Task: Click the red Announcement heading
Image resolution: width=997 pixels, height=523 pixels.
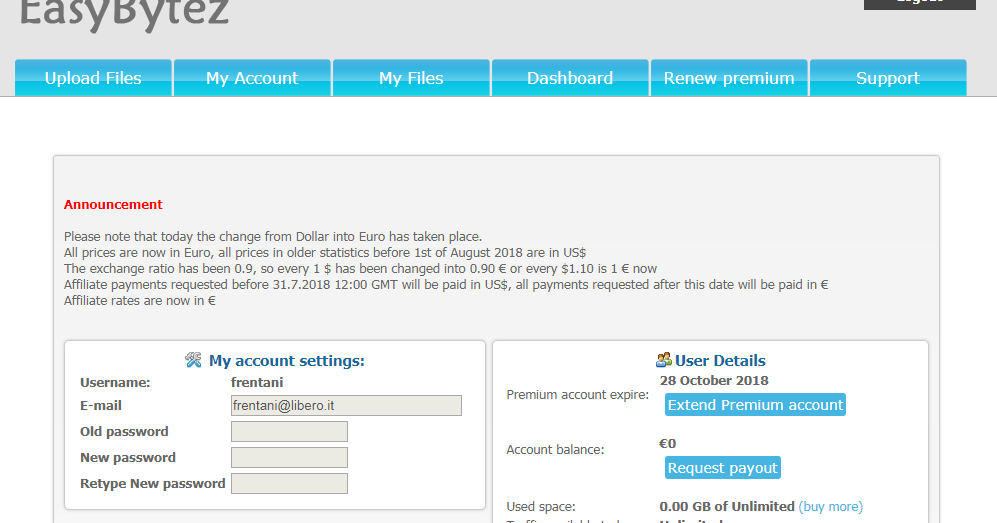Action: tap(113, 205)
